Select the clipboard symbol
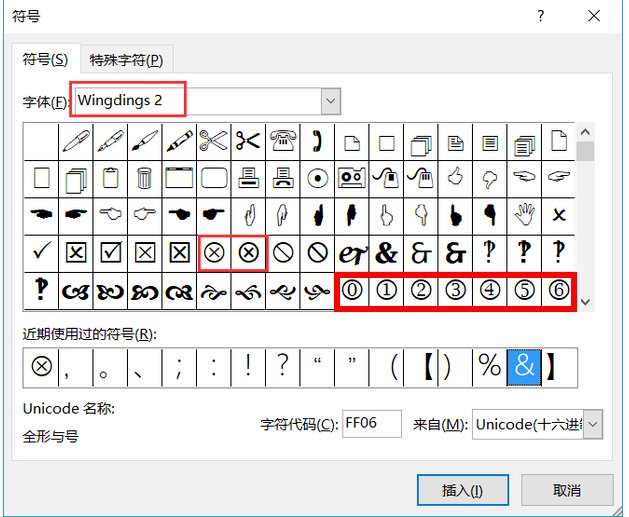629x517 pixels. pyautogui.click(x=110, y=178)
